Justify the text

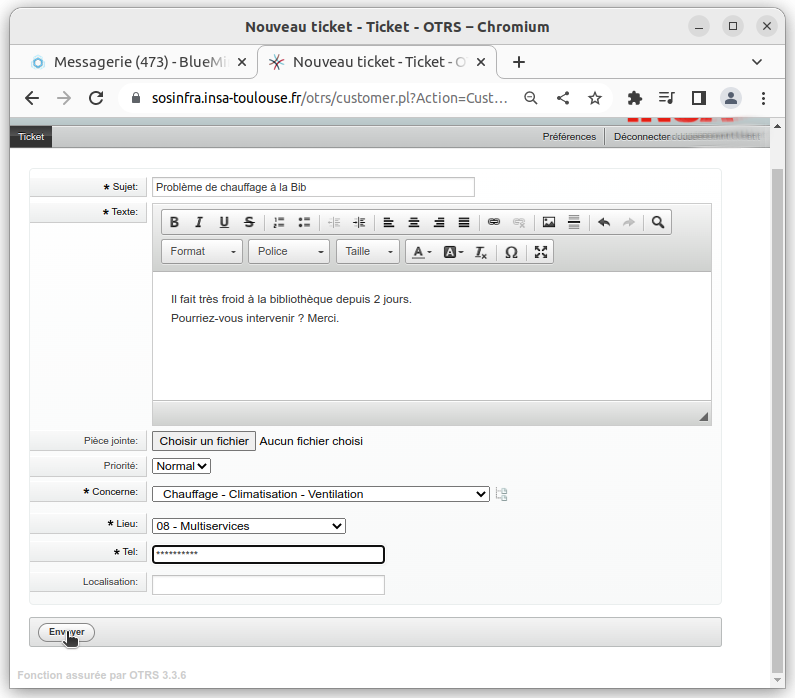464,222
